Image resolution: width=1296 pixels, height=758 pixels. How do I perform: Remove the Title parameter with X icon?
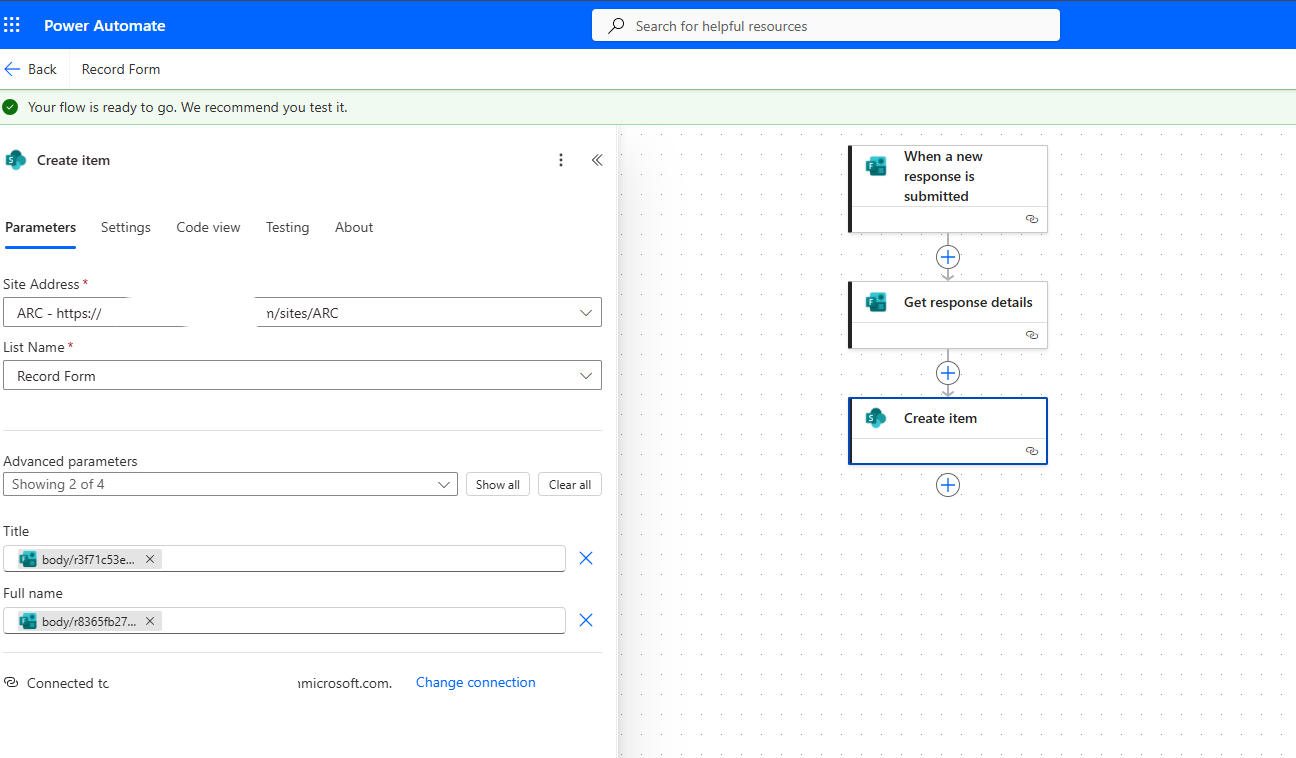(586, 558)
